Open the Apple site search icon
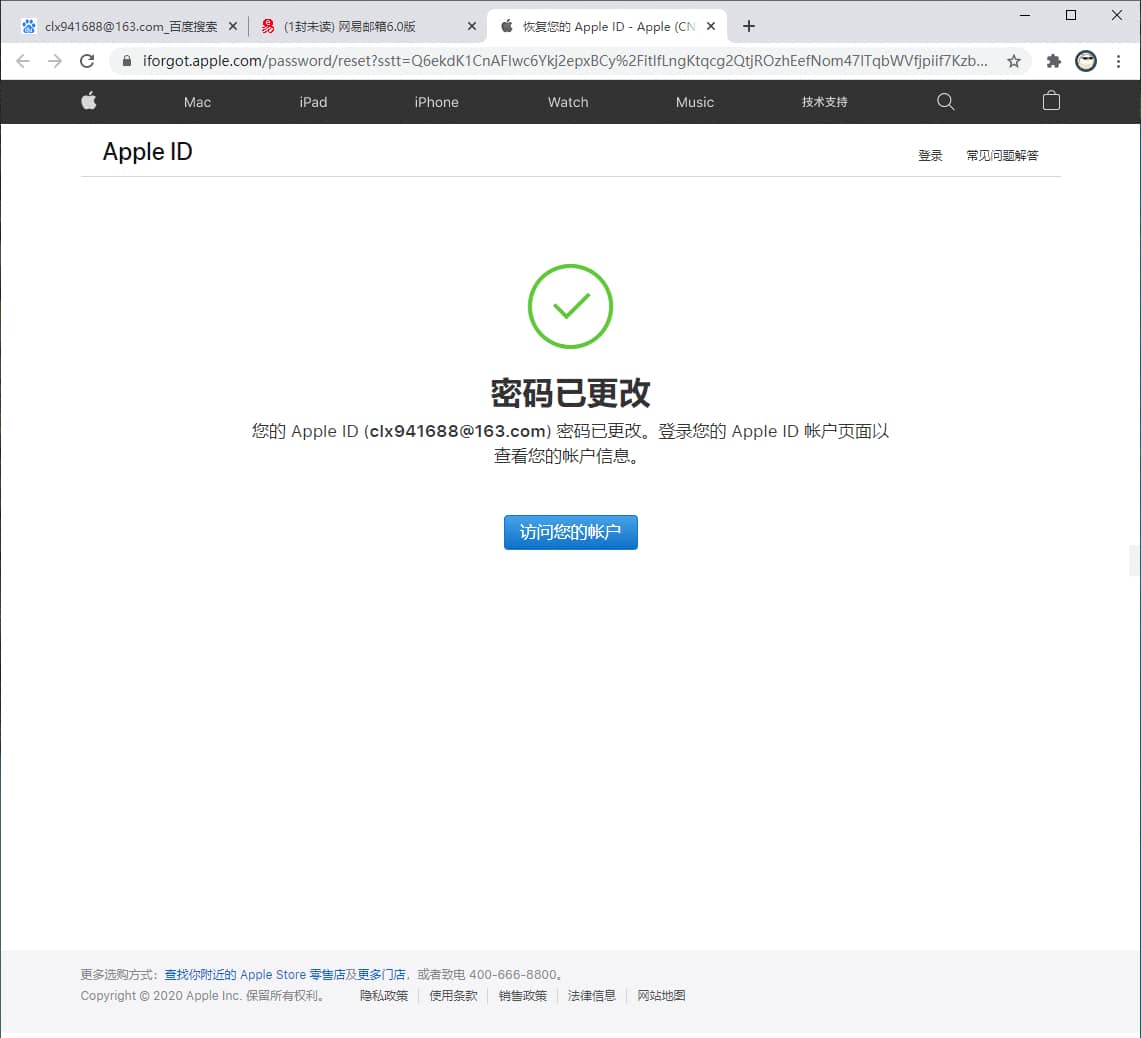 (x=945, y=102)
